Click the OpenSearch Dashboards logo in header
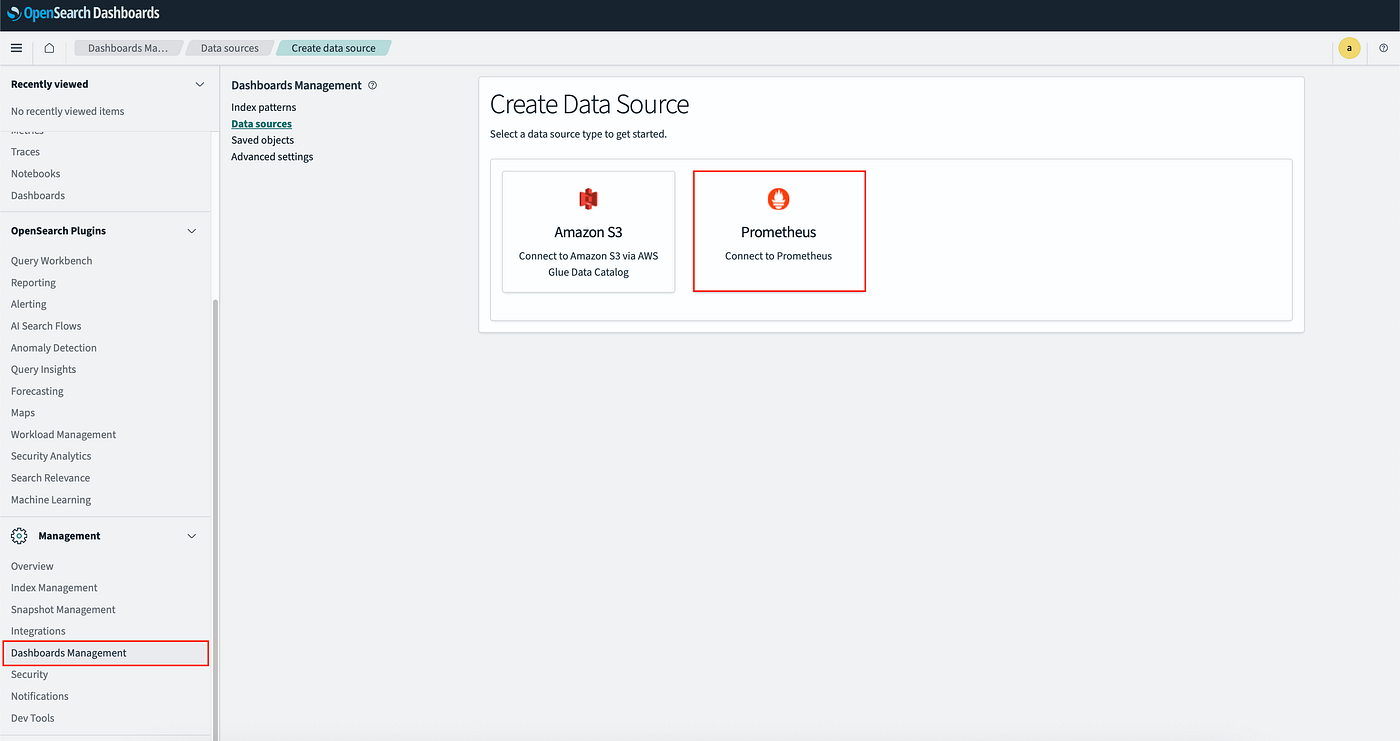Image resolution: width=1400 pixels, height=741 pixels. pos(83,14)
